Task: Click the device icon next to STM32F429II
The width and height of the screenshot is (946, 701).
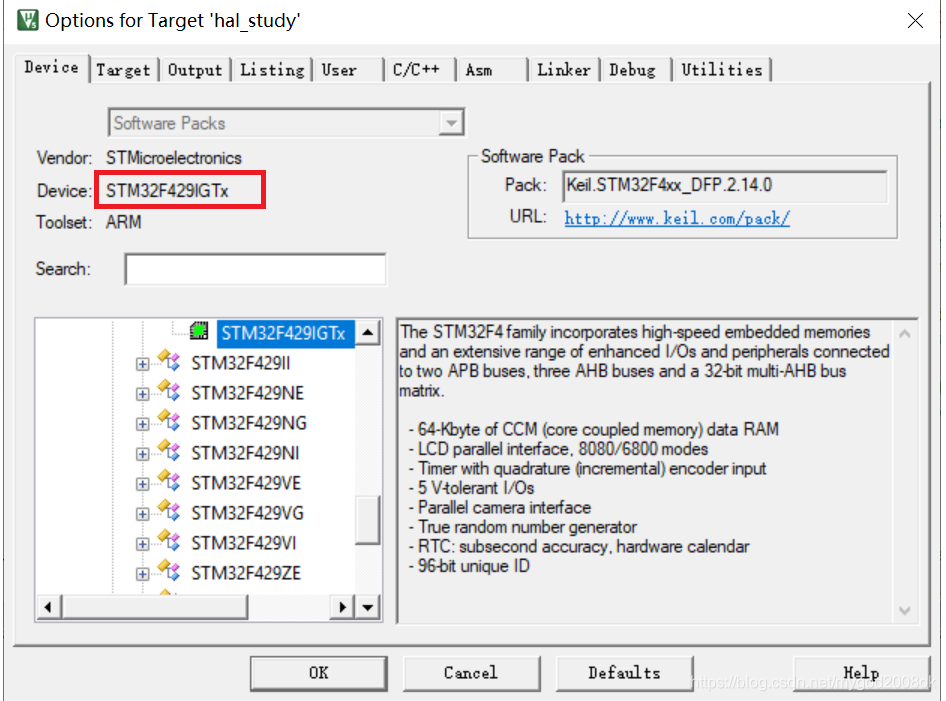Action: (167, 362)
